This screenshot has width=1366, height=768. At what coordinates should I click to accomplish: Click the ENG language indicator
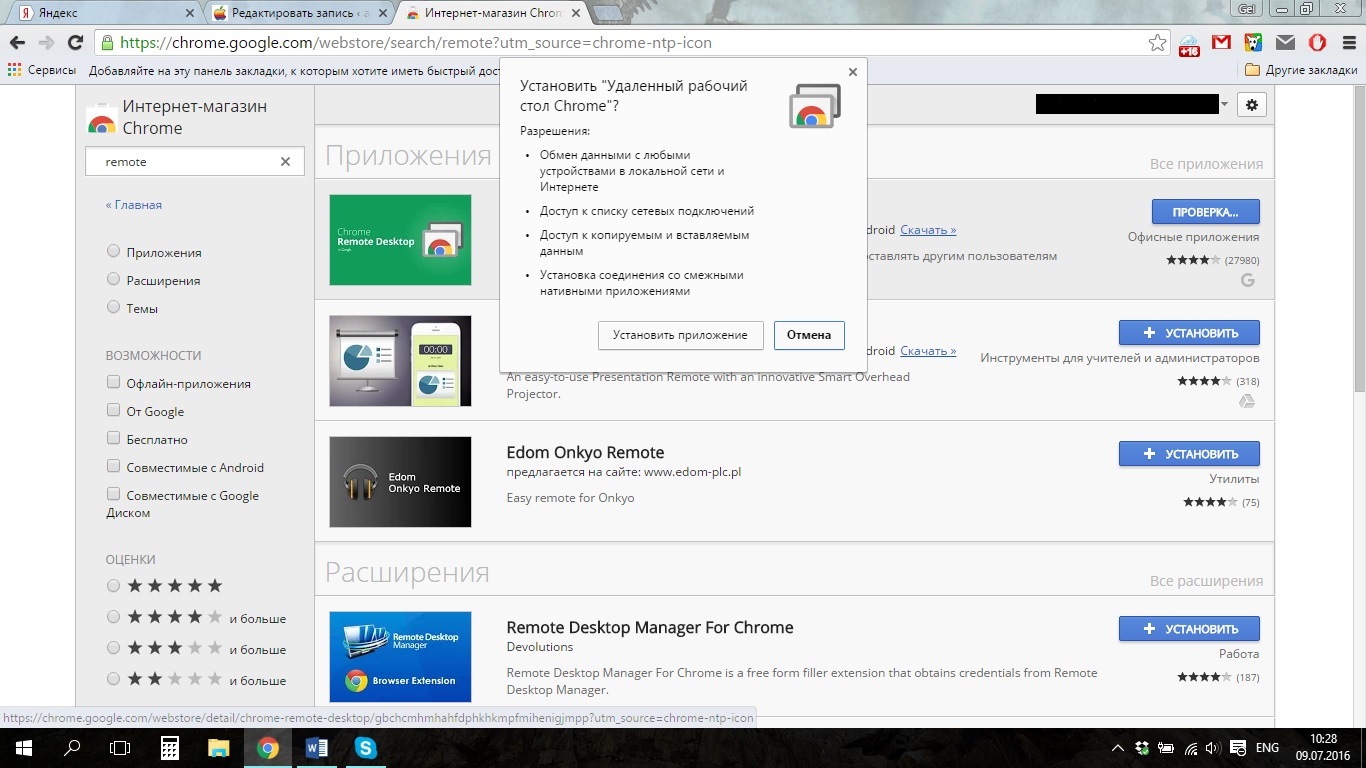click(x=1267, y=748)
